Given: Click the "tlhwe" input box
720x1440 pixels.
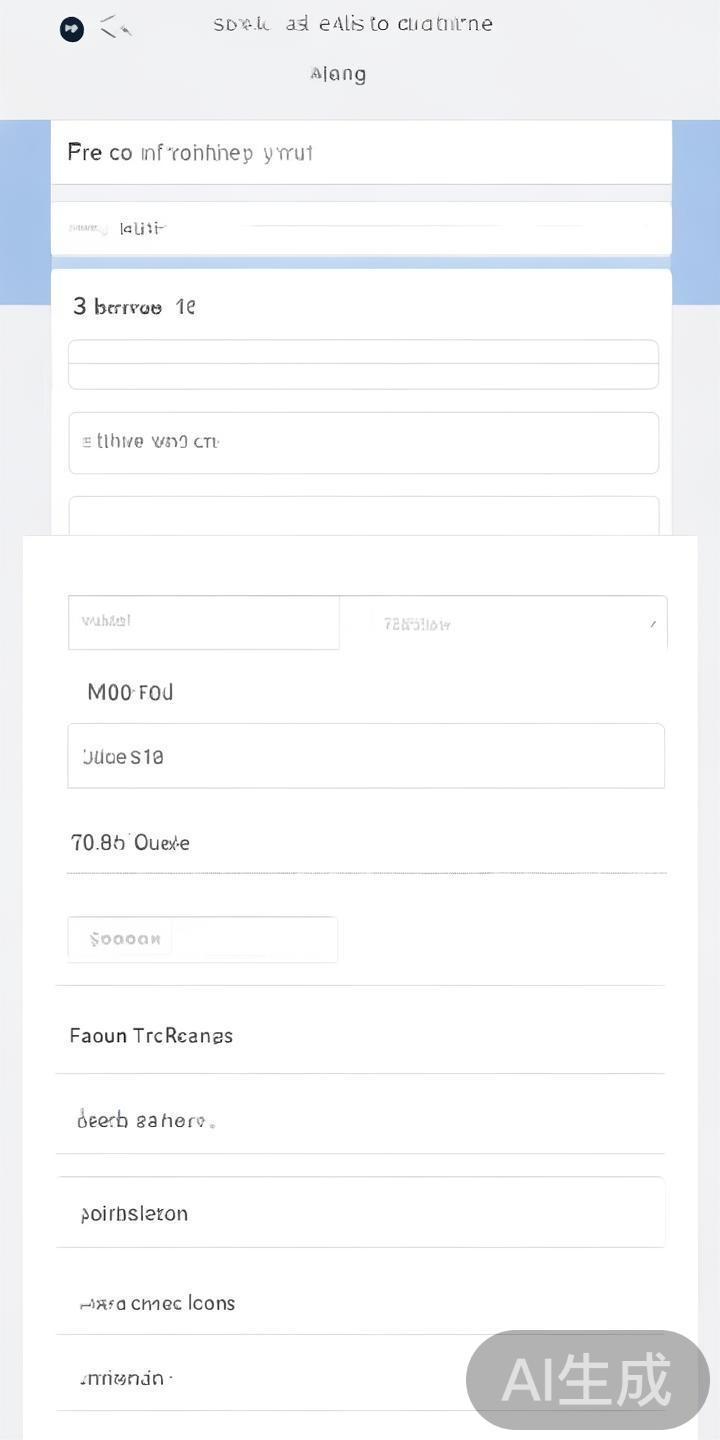Looking at the screenshot, I should tap(363, 442).
